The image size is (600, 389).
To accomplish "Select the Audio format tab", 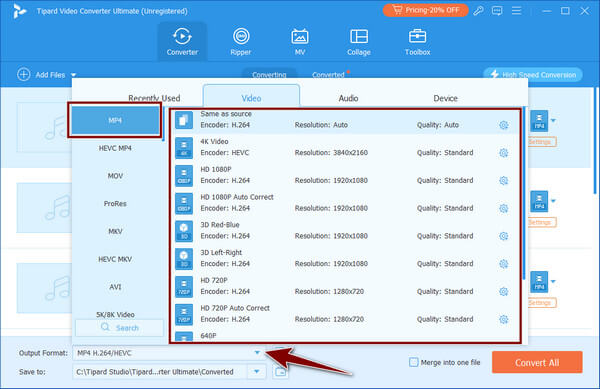I will [348, 98].
